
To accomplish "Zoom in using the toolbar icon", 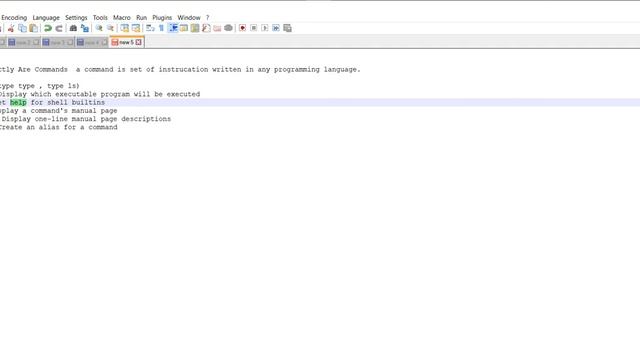I will (99, 28).
